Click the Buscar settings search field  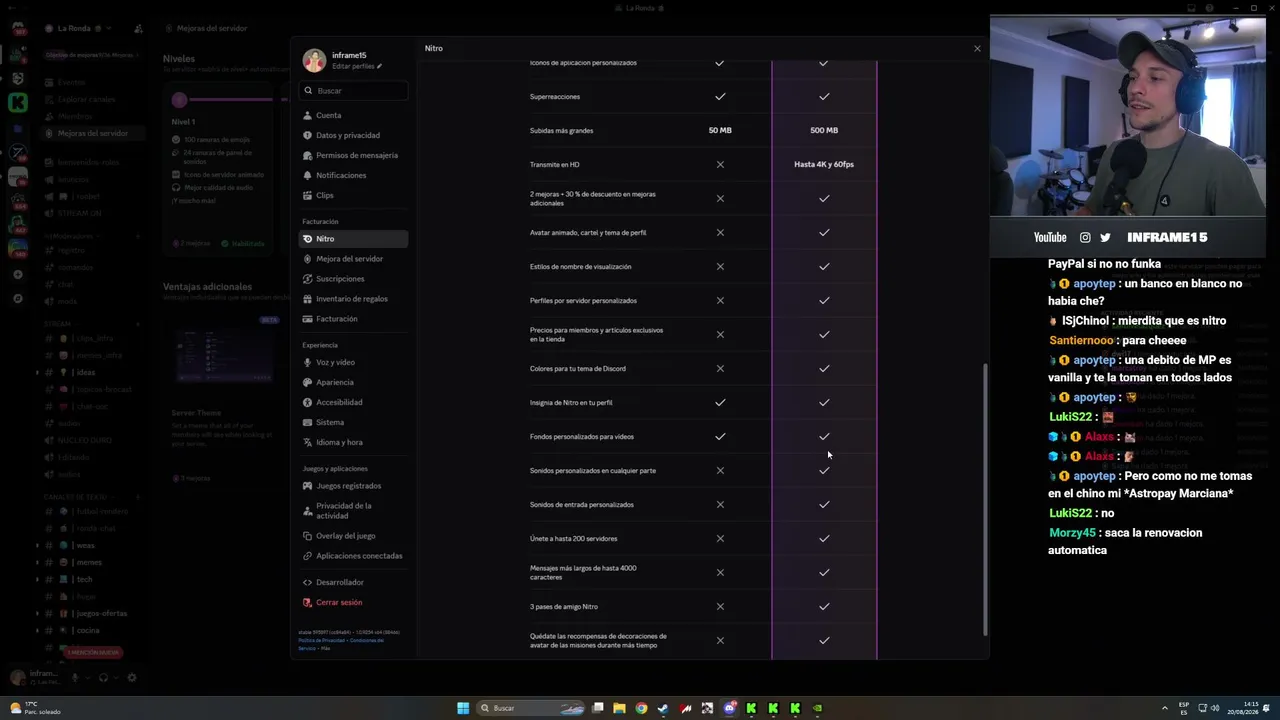click(353, 90)
